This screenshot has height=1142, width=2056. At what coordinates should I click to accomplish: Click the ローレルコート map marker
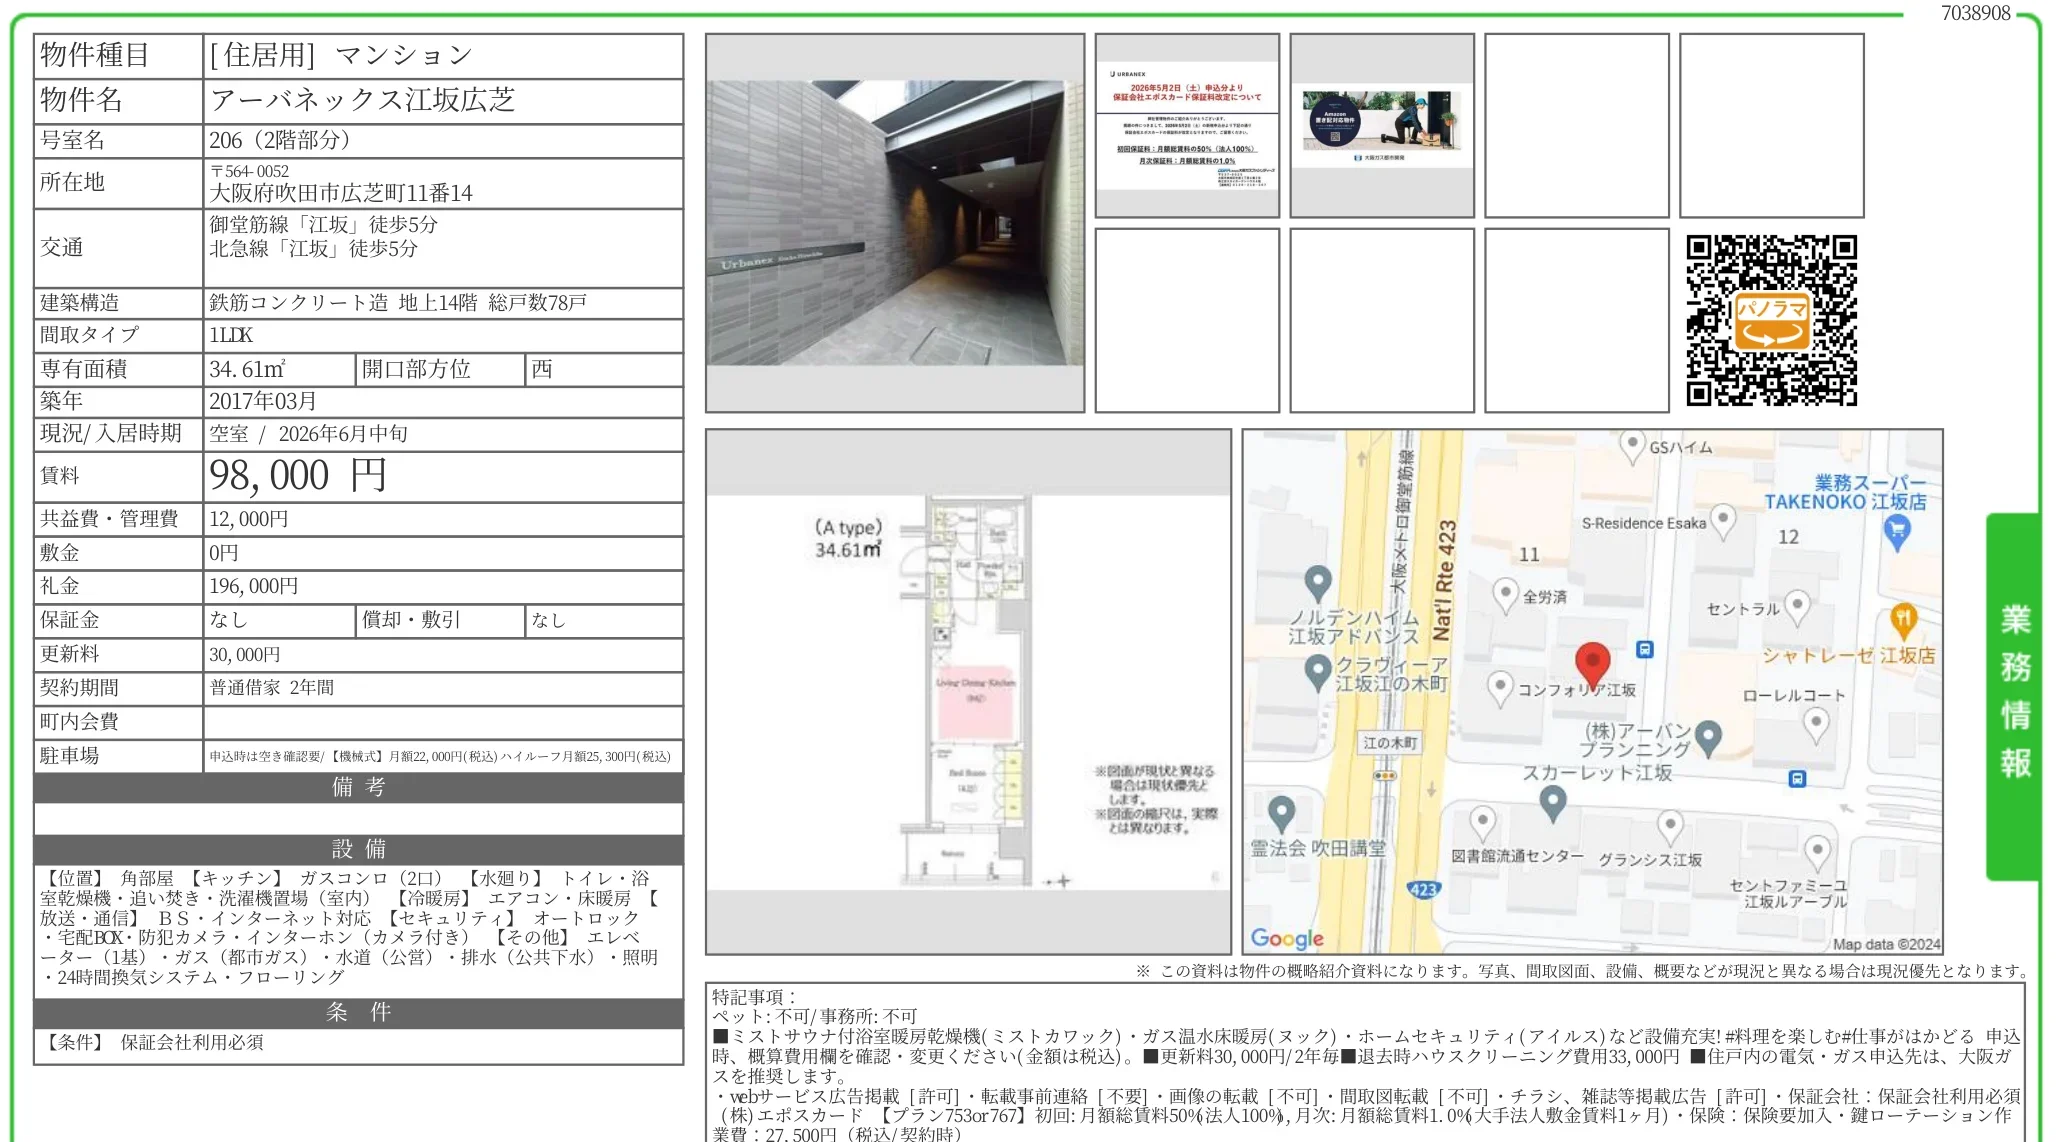click(1816, 724)
